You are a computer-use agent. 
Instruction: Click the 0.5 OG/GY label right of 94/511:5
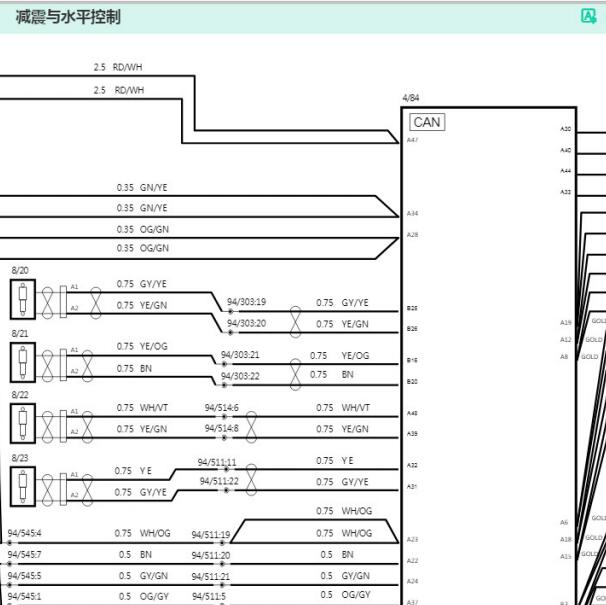click(x=345, y=594)
